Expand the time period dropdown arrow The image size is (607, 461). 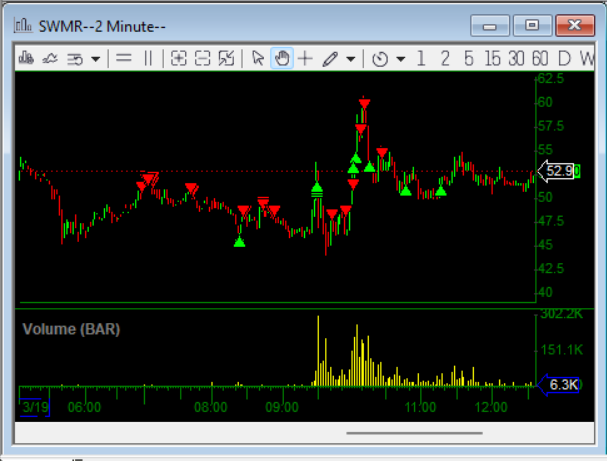pyautogui.click(x=401, y=59)
